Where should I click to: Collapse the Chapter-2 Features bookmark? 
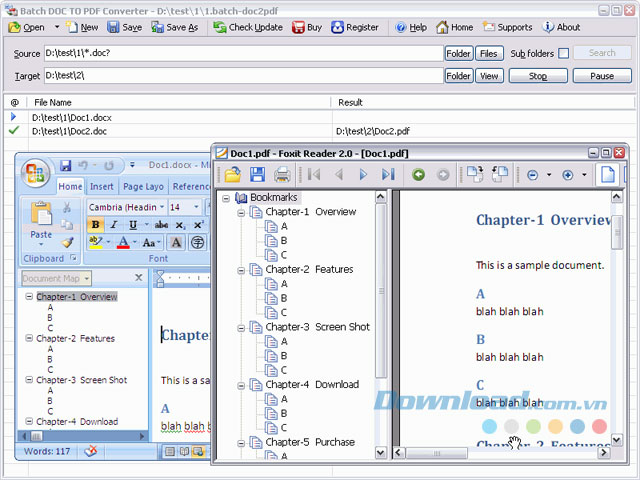241,270
